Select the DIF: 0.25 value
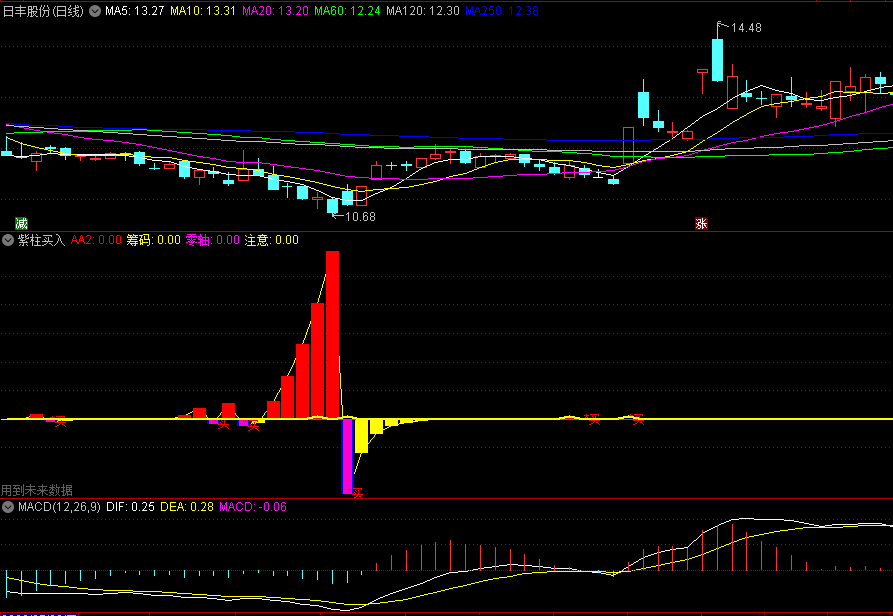893x616 pixels. pos(130,507)
